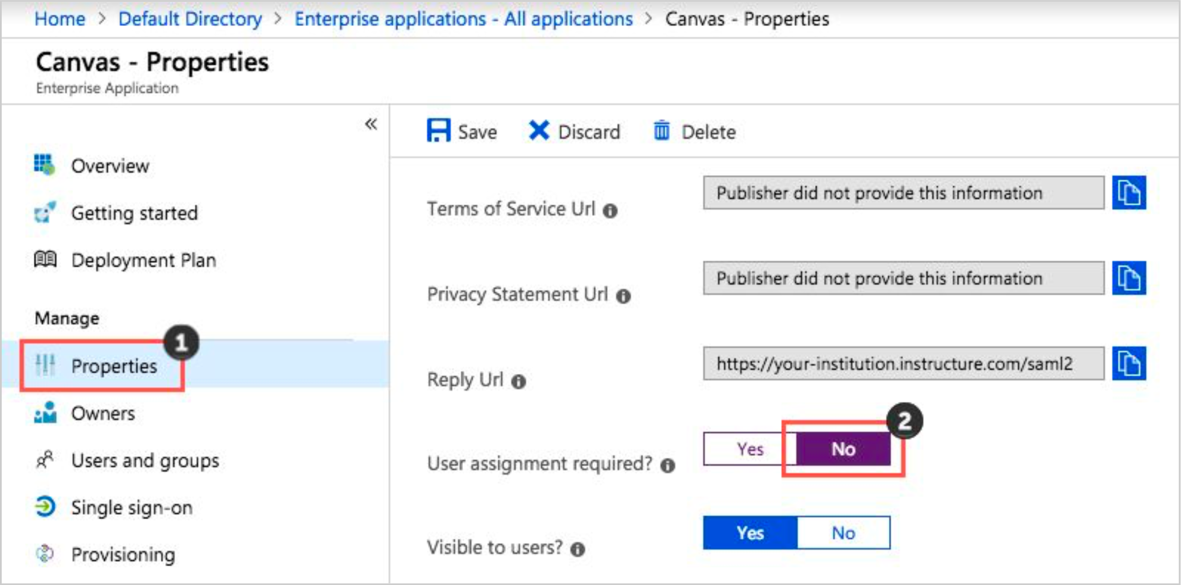Image resolution: width=1181 pixels, height=585 pixels.
Task: Copy the Privacy Statement Url value
Action: pos(1129,278)
